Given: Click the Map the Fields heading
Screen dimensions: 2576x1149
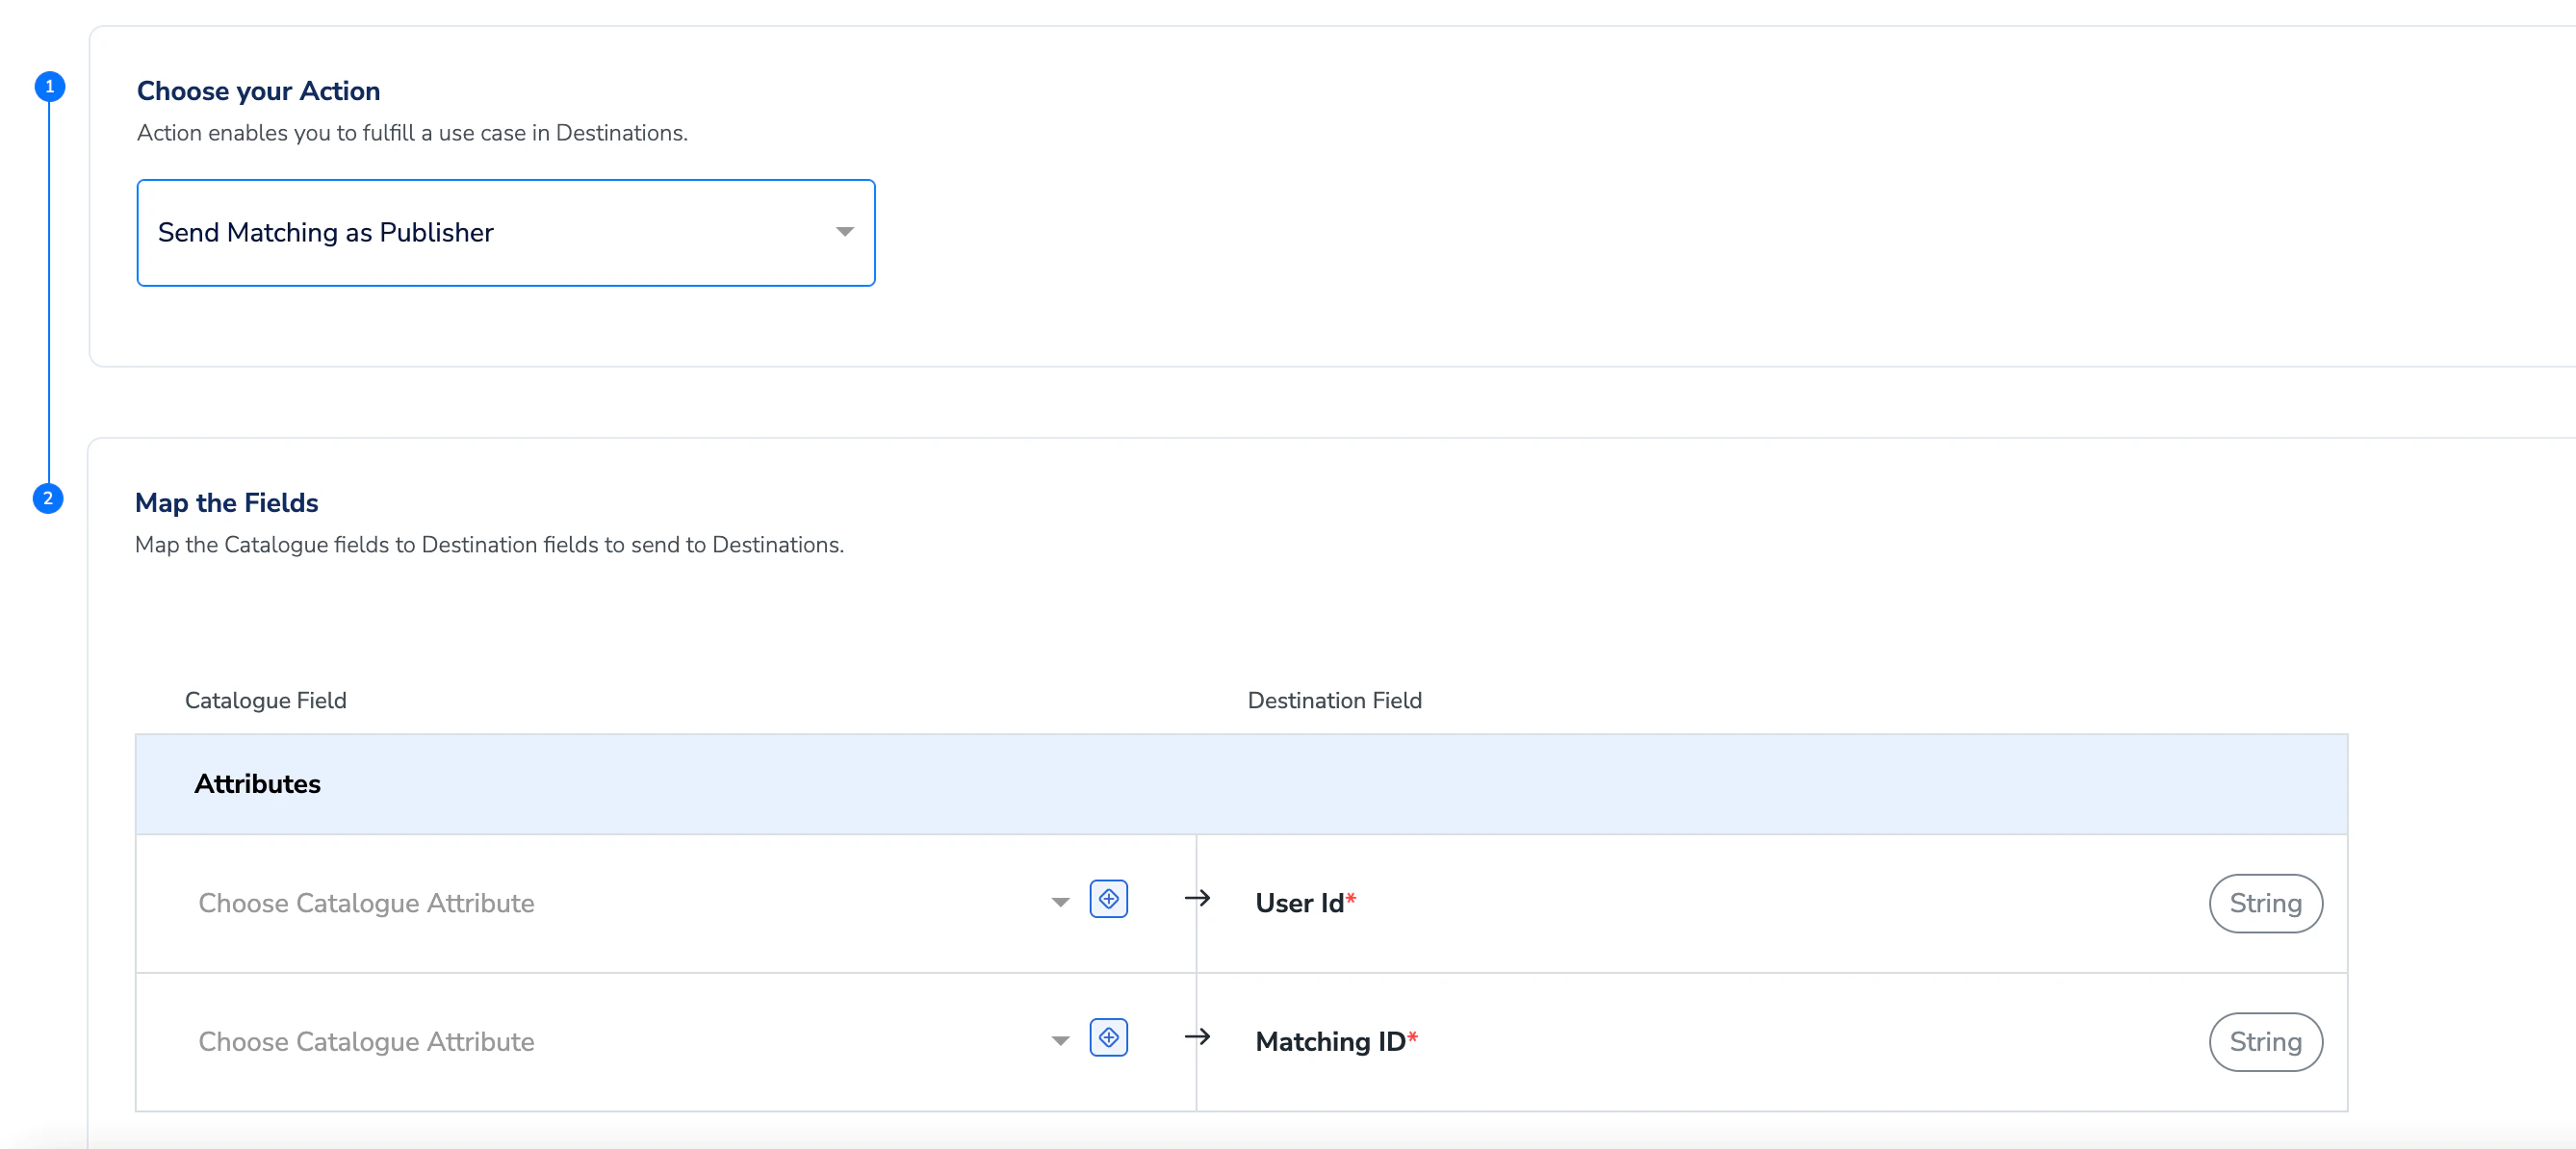Looking at the screenshot, I should coord(226,503).
